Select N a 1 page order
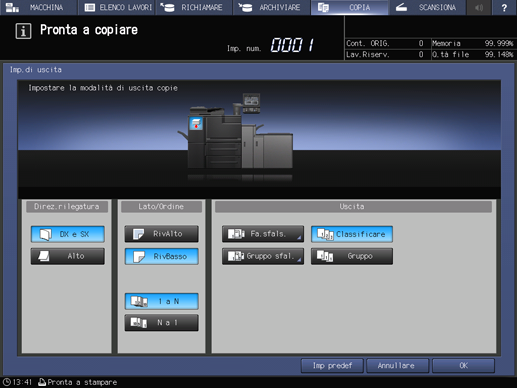The height and width of the screenshot is (388, 517). [x=162, y=323]
